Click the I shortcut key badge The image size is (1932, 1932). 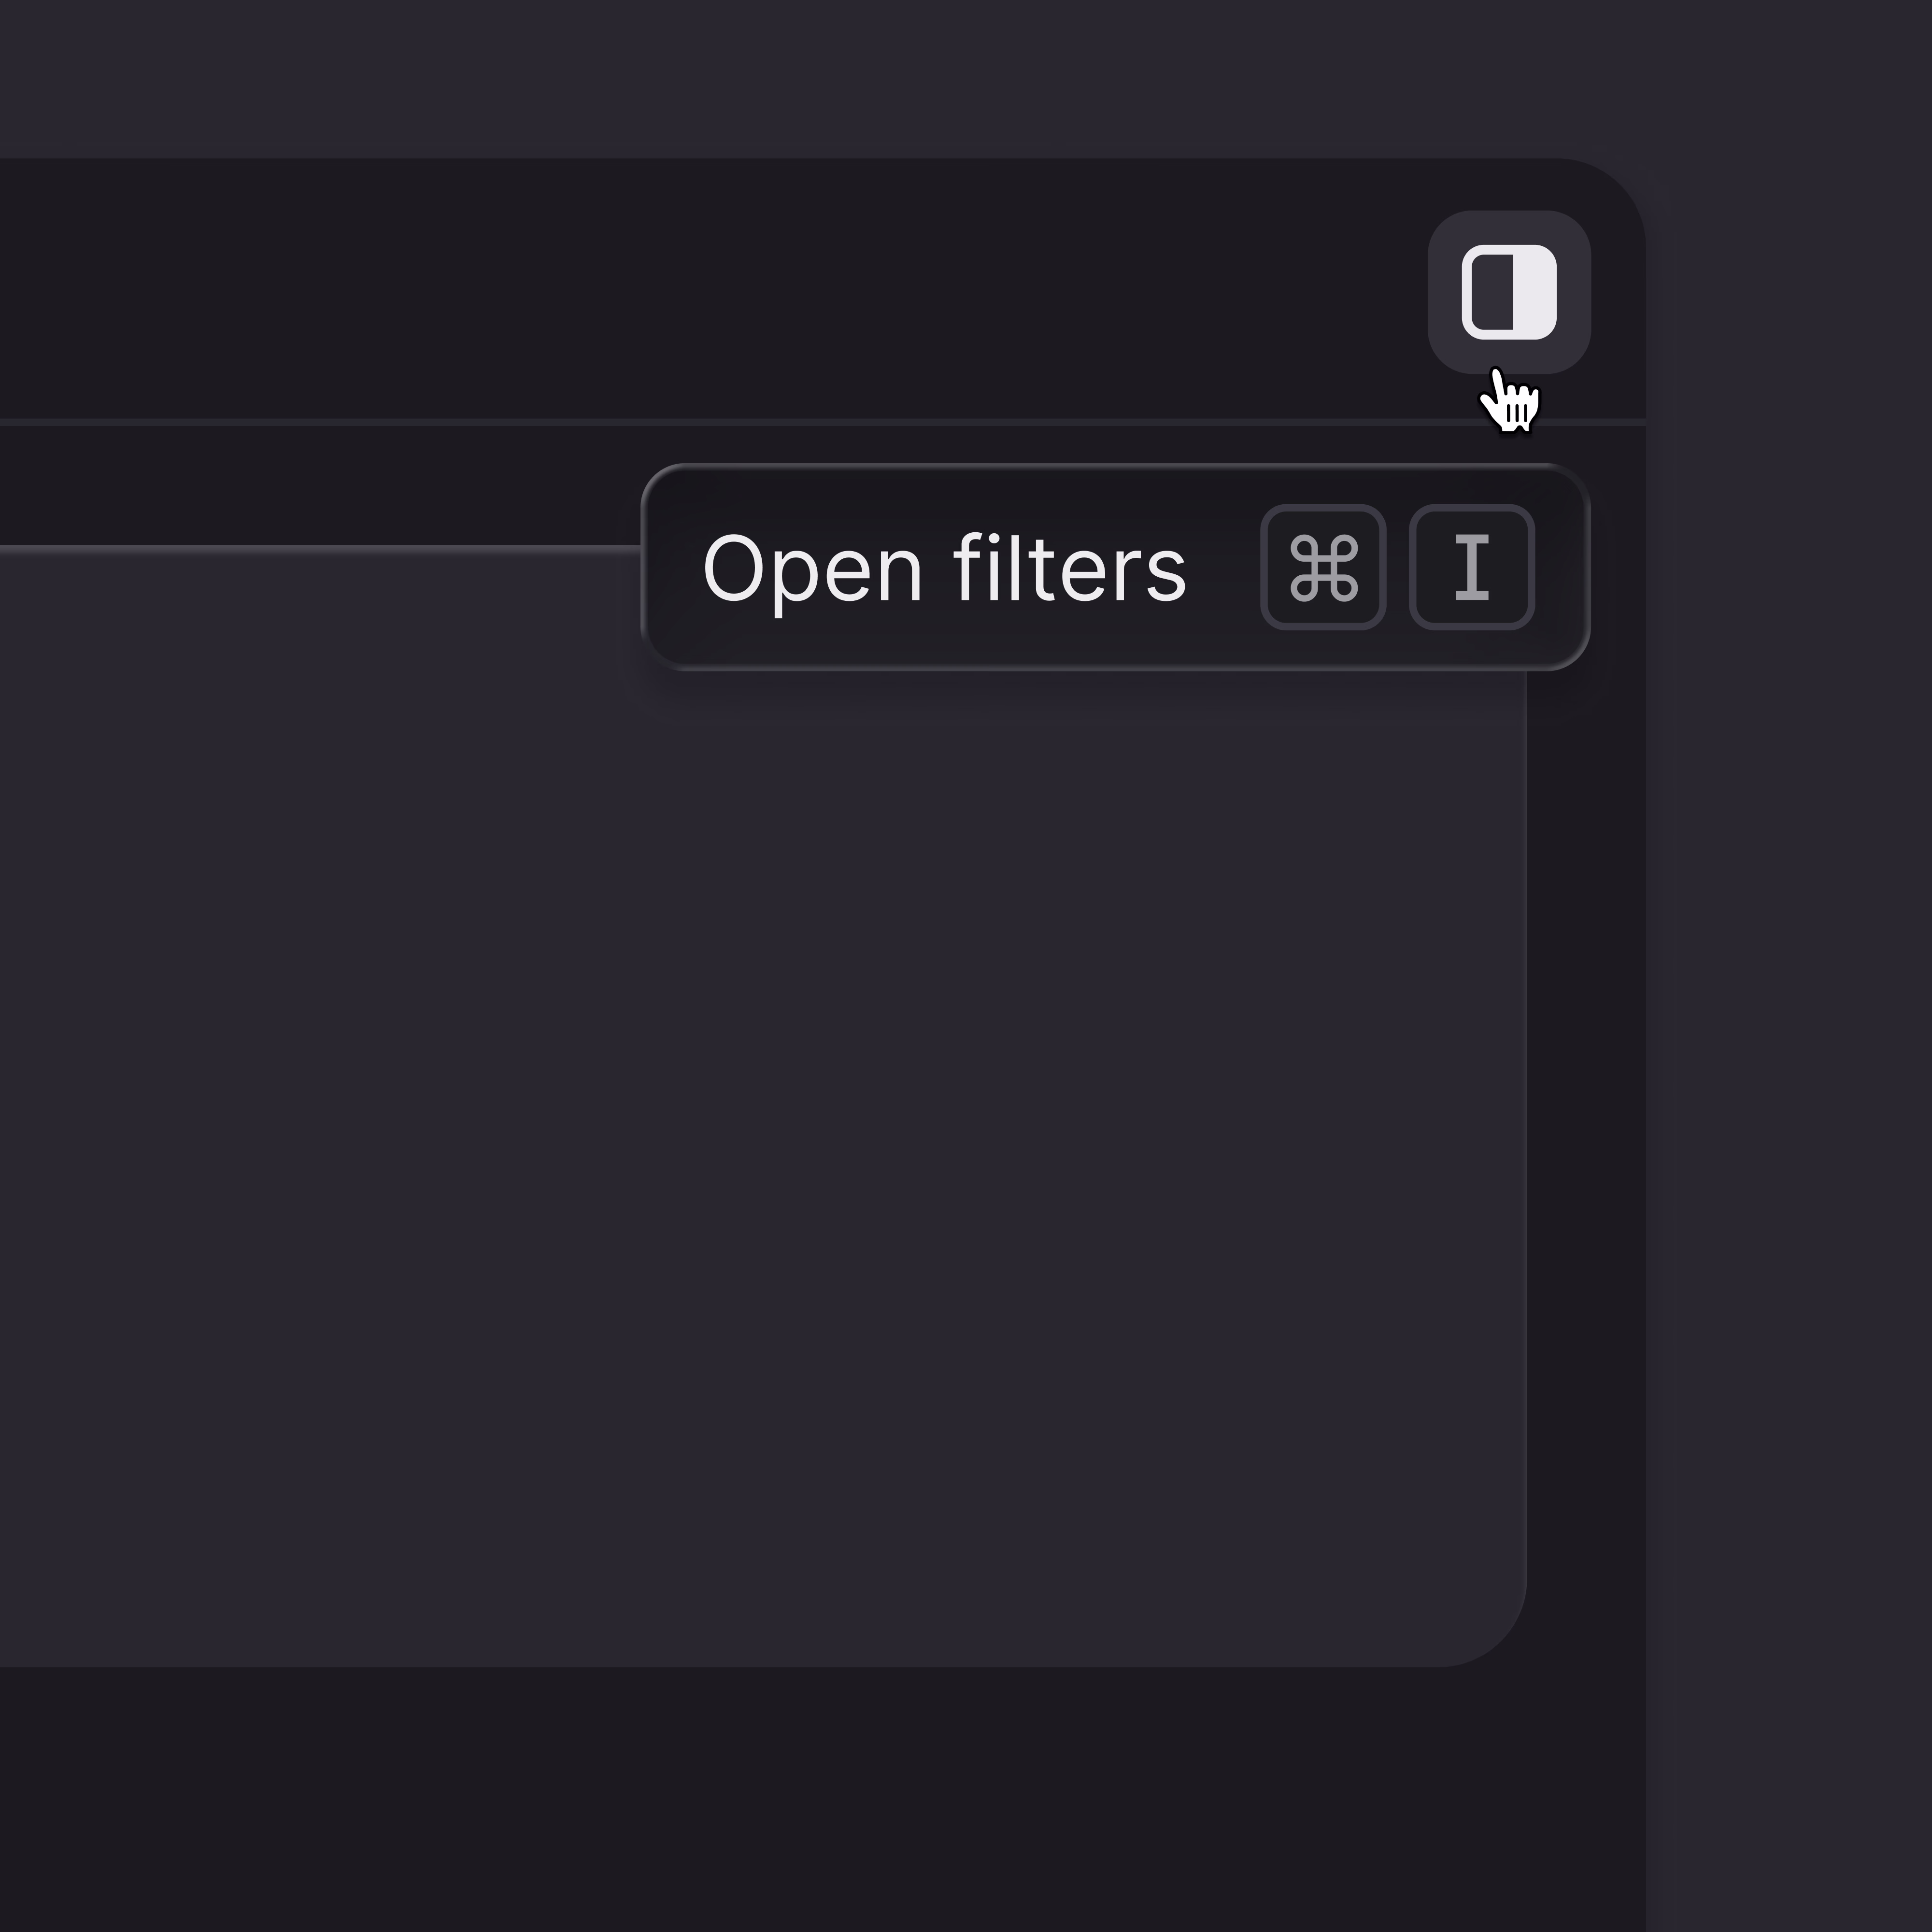coord(1471,567)
